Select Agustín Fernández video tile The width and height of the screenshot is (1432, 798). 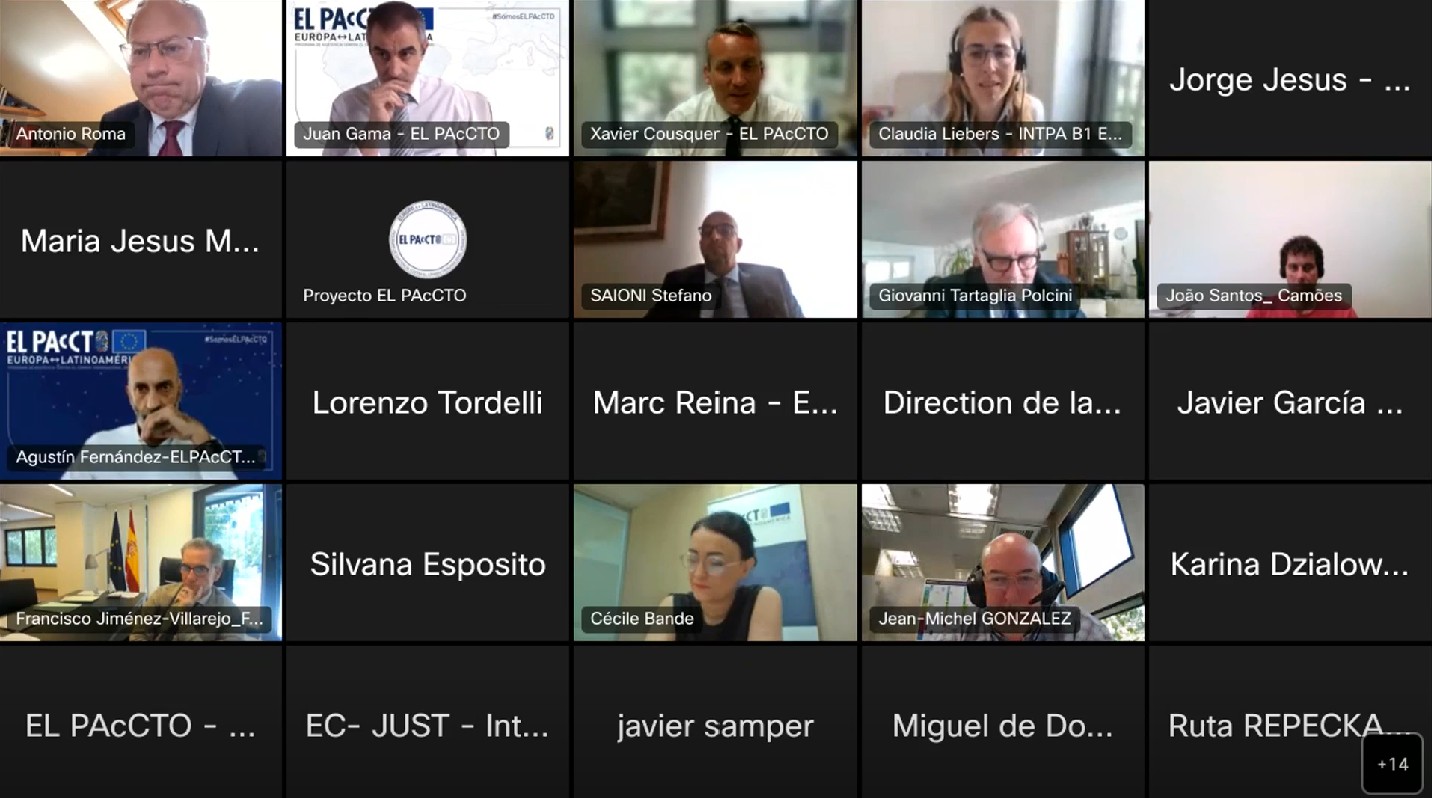point(141,401)
